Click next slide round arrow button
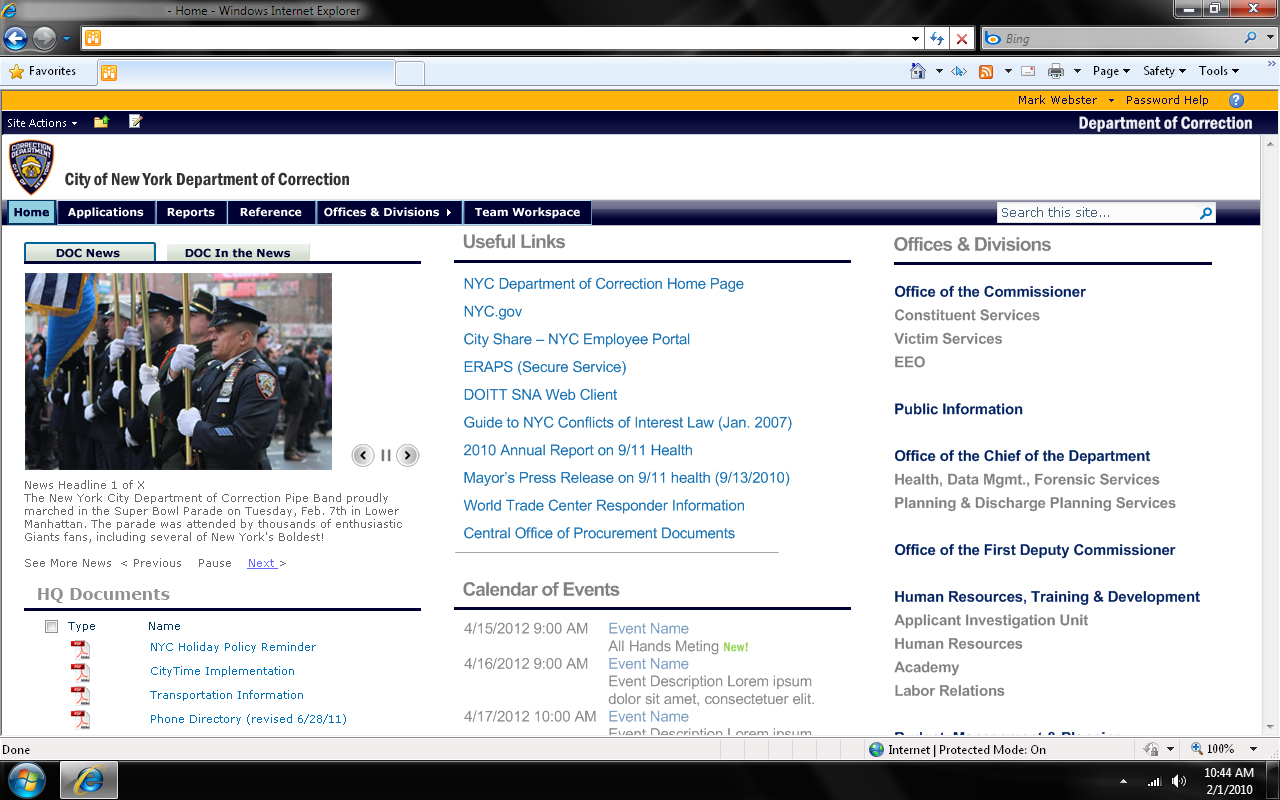Screen dimensions: 1280x800 407,455
